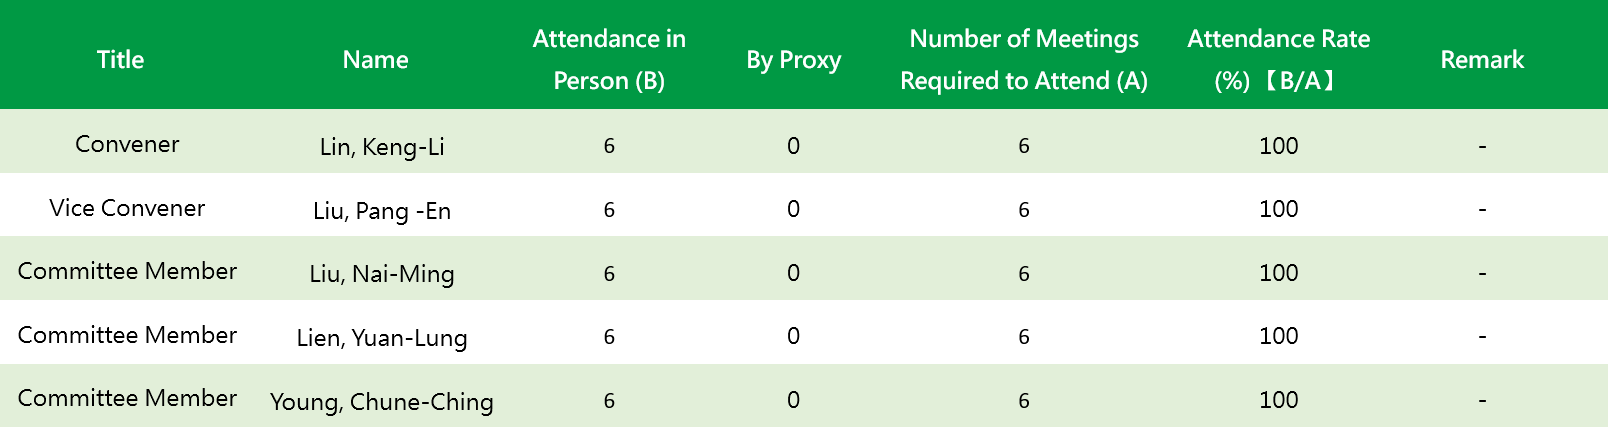Select the name Young, Chune-Ching
1608x429 pixels.
coord(382,402)
